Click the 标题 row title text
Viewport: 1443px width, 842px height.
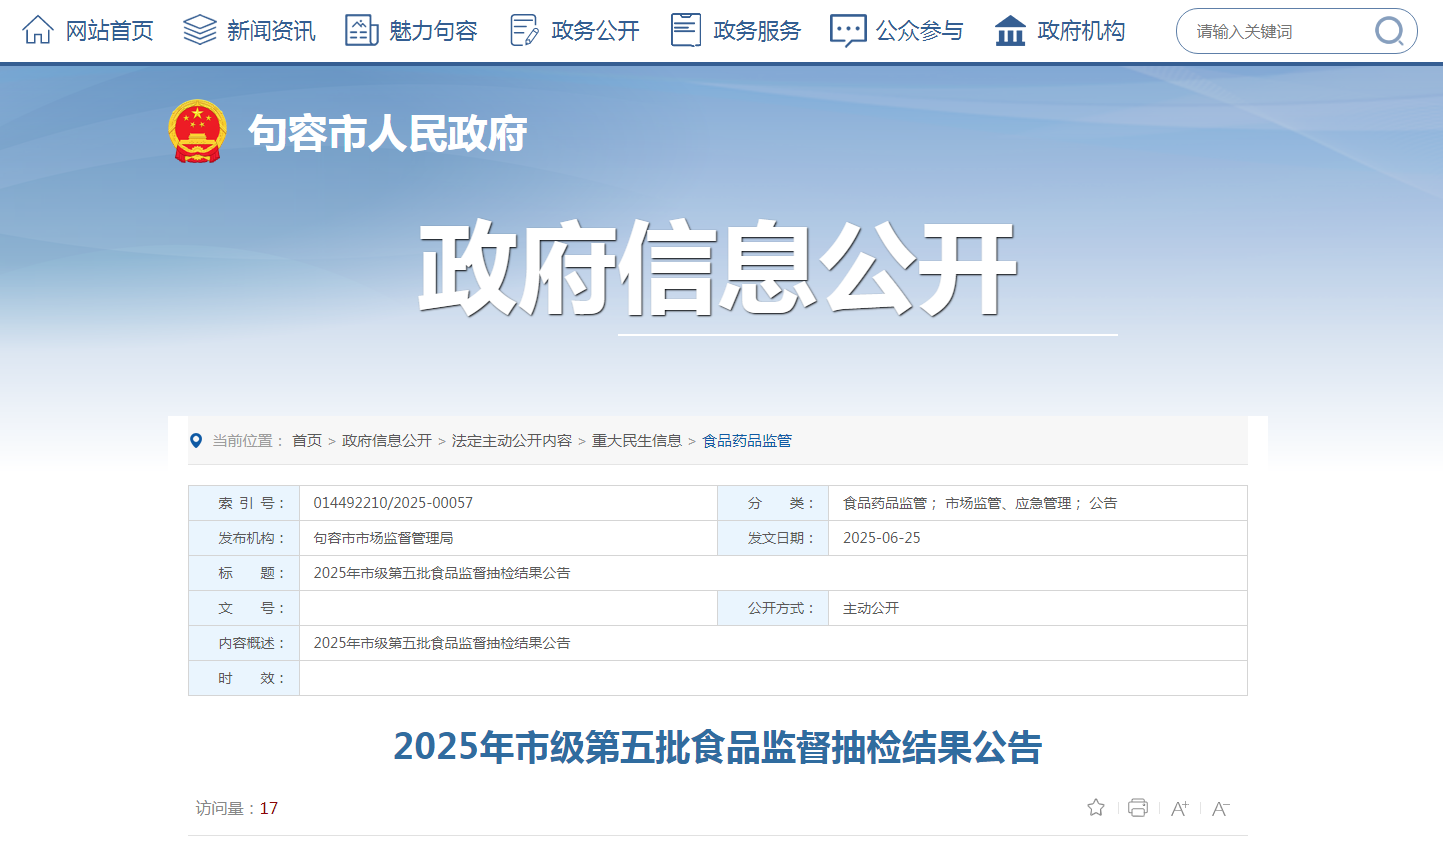[442, 573]
